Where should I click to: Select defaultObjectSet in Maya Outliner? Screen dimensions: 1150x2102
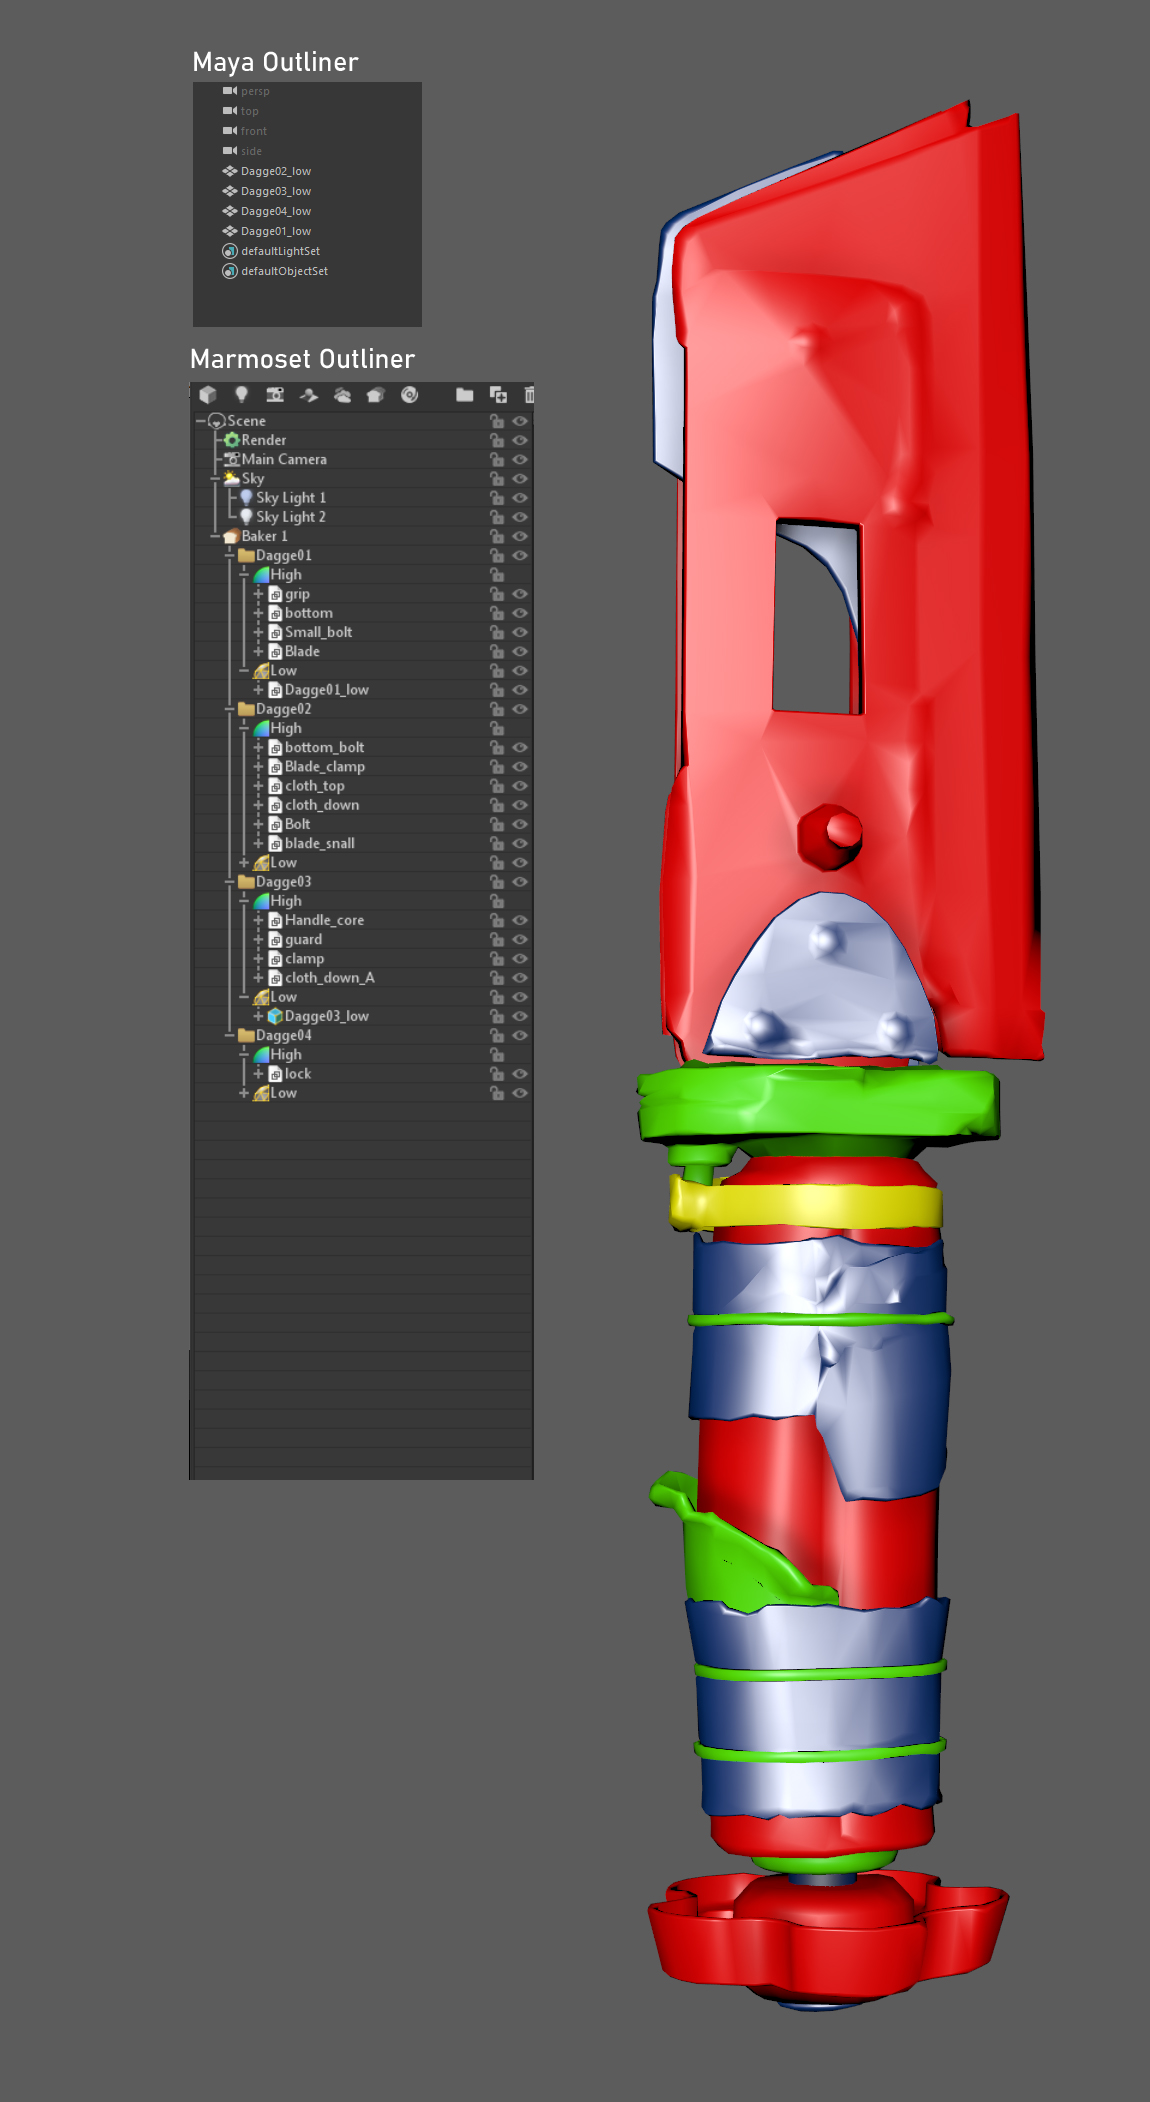click(x=284, y=271)
